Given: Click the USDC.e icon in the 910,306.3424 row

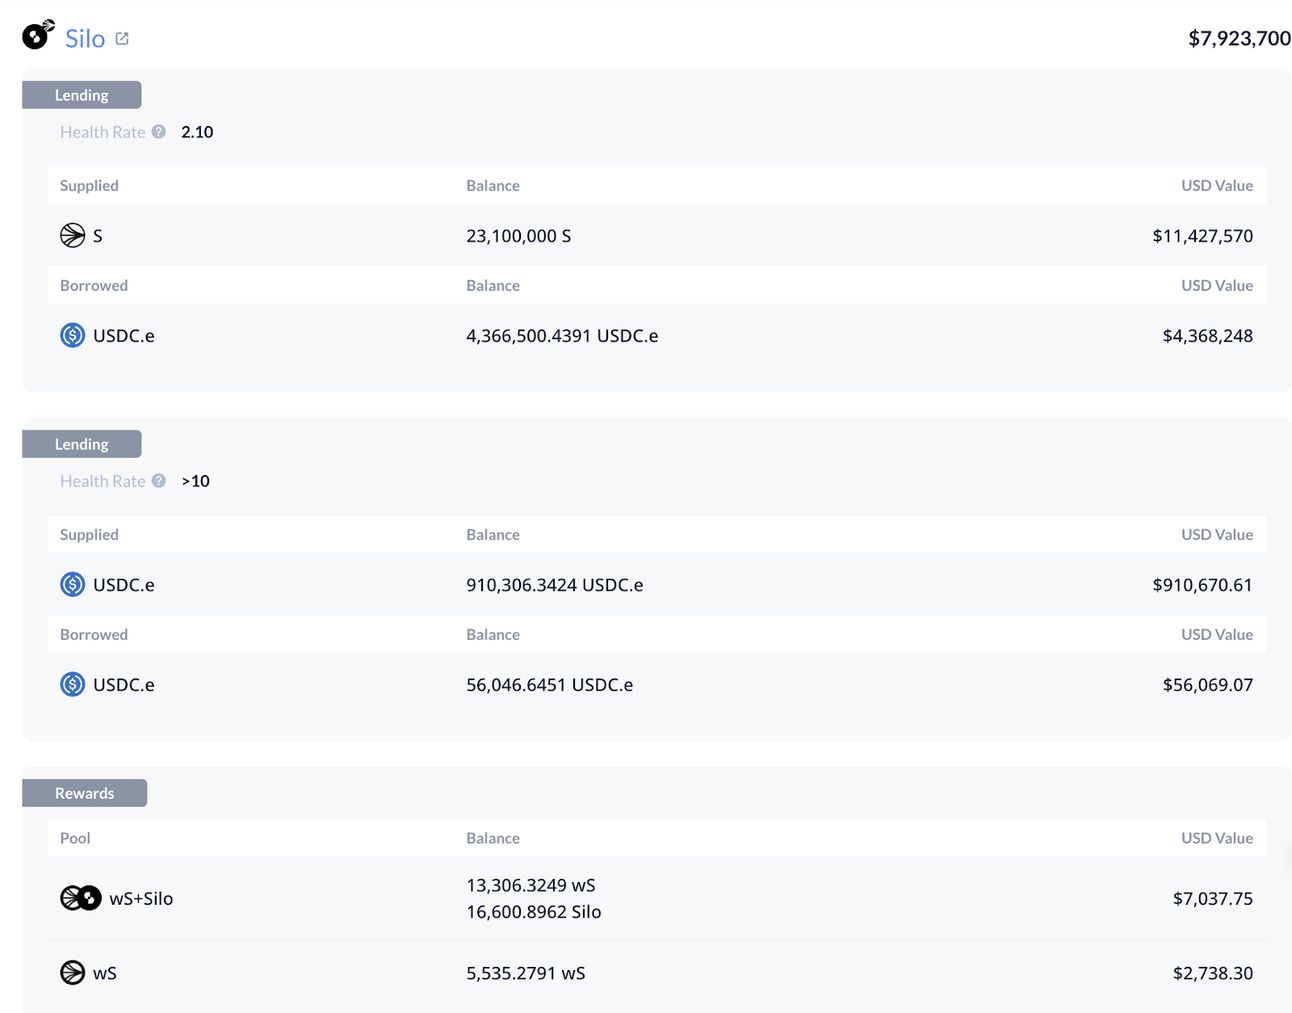Looking at the screenshot, I should [72, 584].
